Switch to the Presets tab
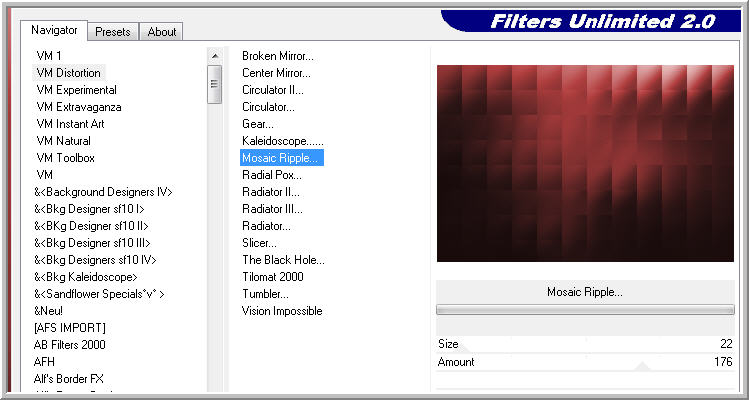749x400 pixels. pos(113,32)
